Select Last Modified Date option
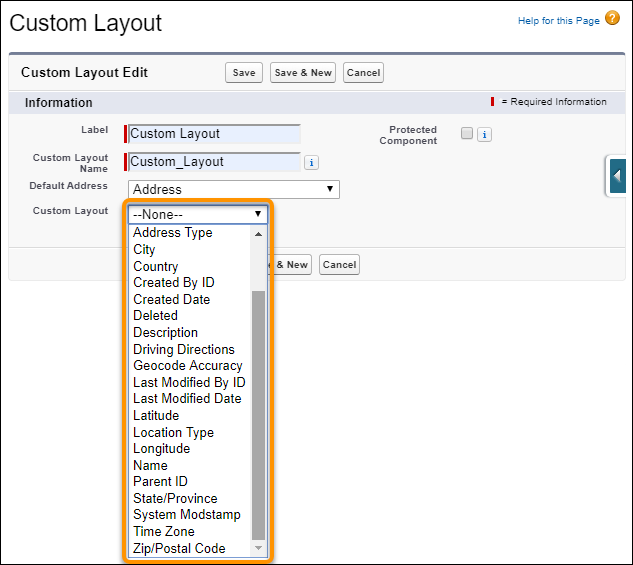The height and width of the screenshot is (565, 633). (189, 399)
